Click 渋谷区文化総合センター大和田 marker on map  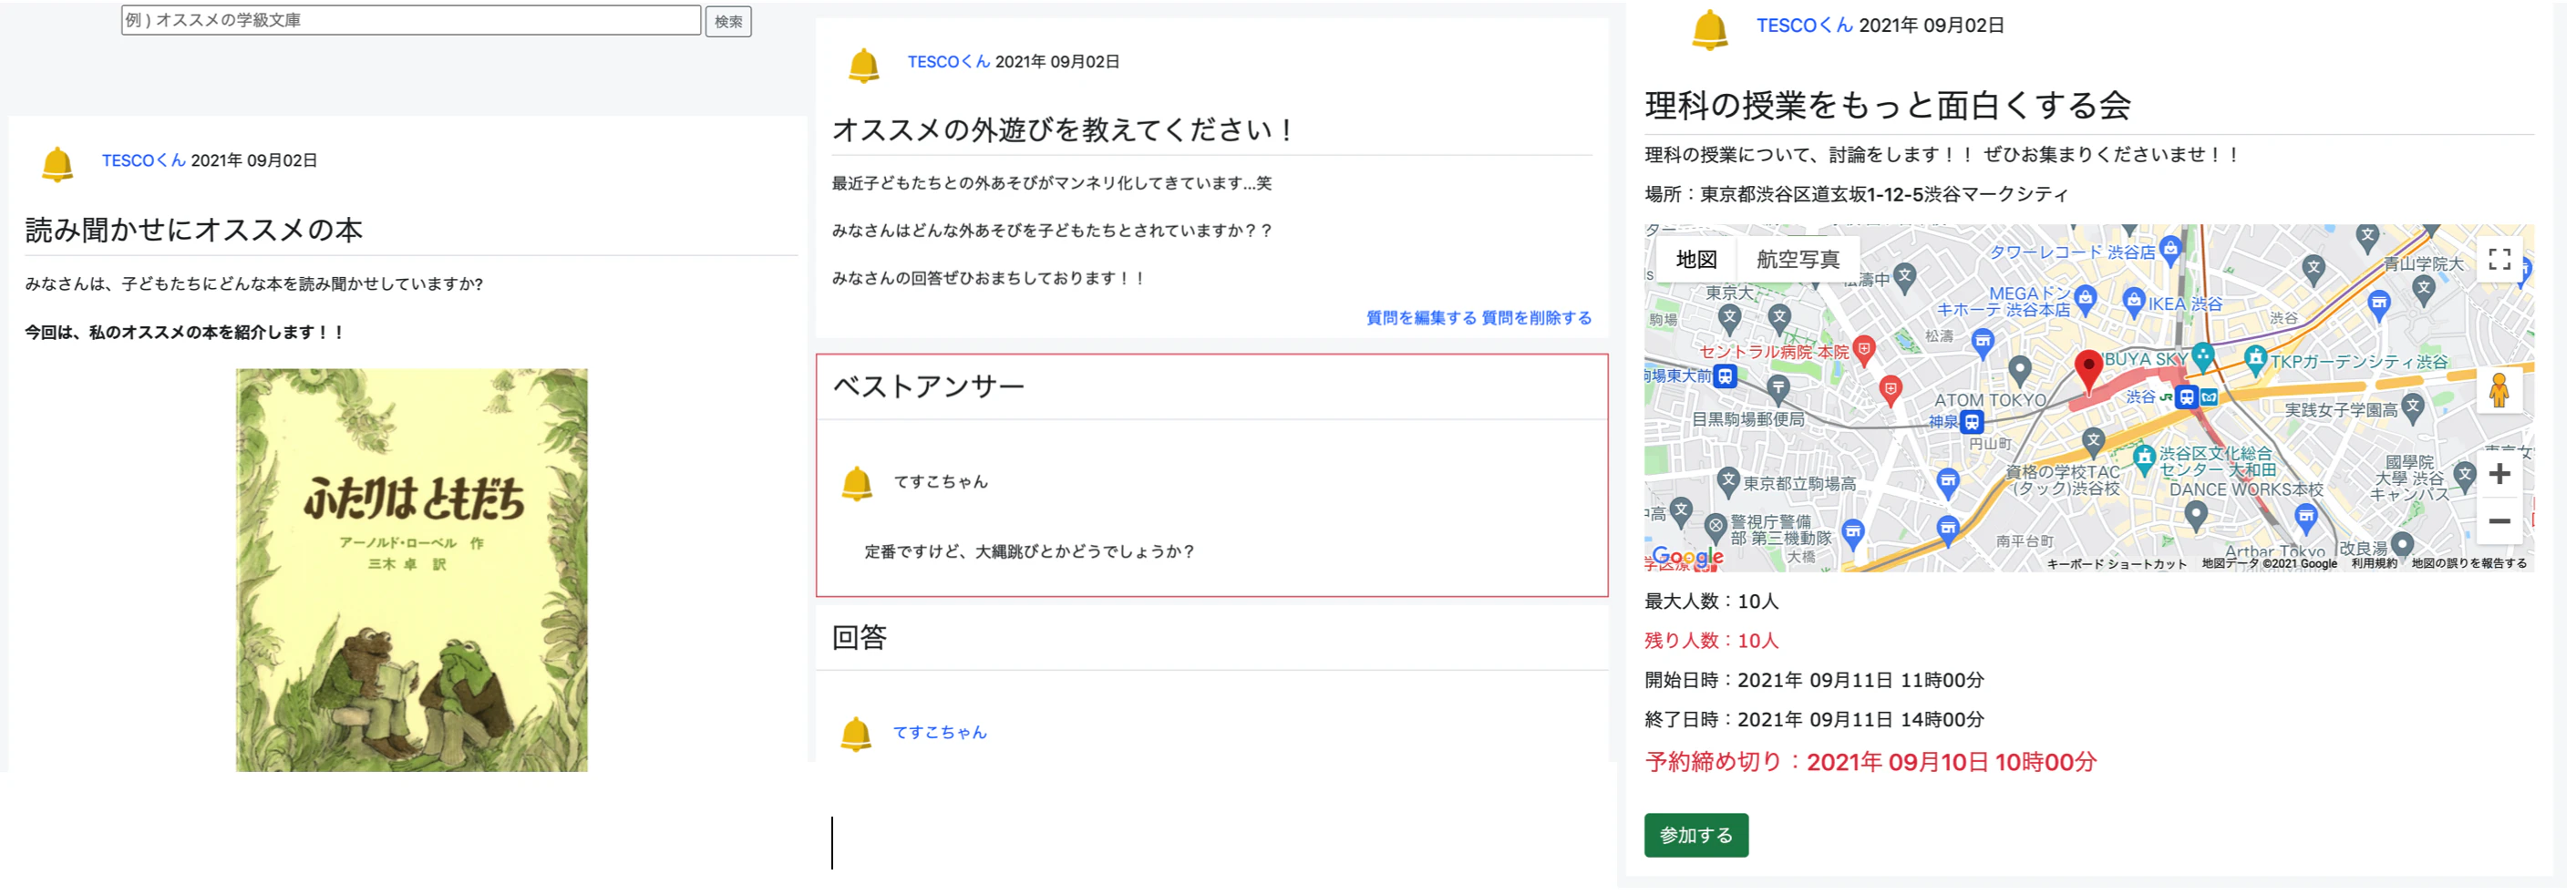tap(2144, 458)
